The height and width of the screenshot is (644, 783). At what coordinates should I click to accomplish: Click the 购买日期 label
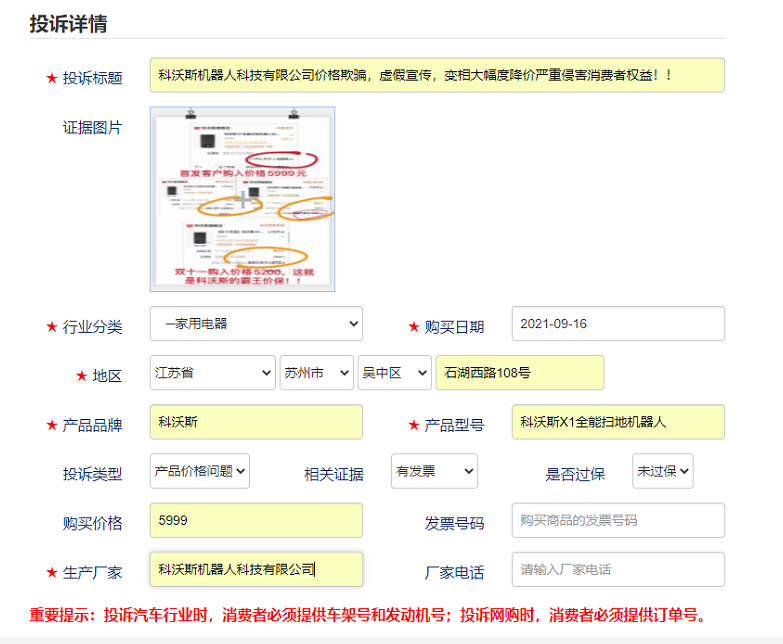[454, 327]
